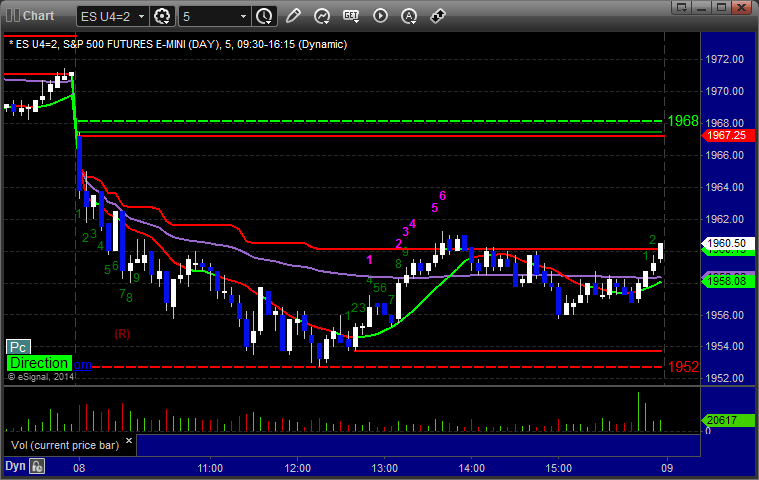
Task: Click the Chart window title menu
Action: 30,16
